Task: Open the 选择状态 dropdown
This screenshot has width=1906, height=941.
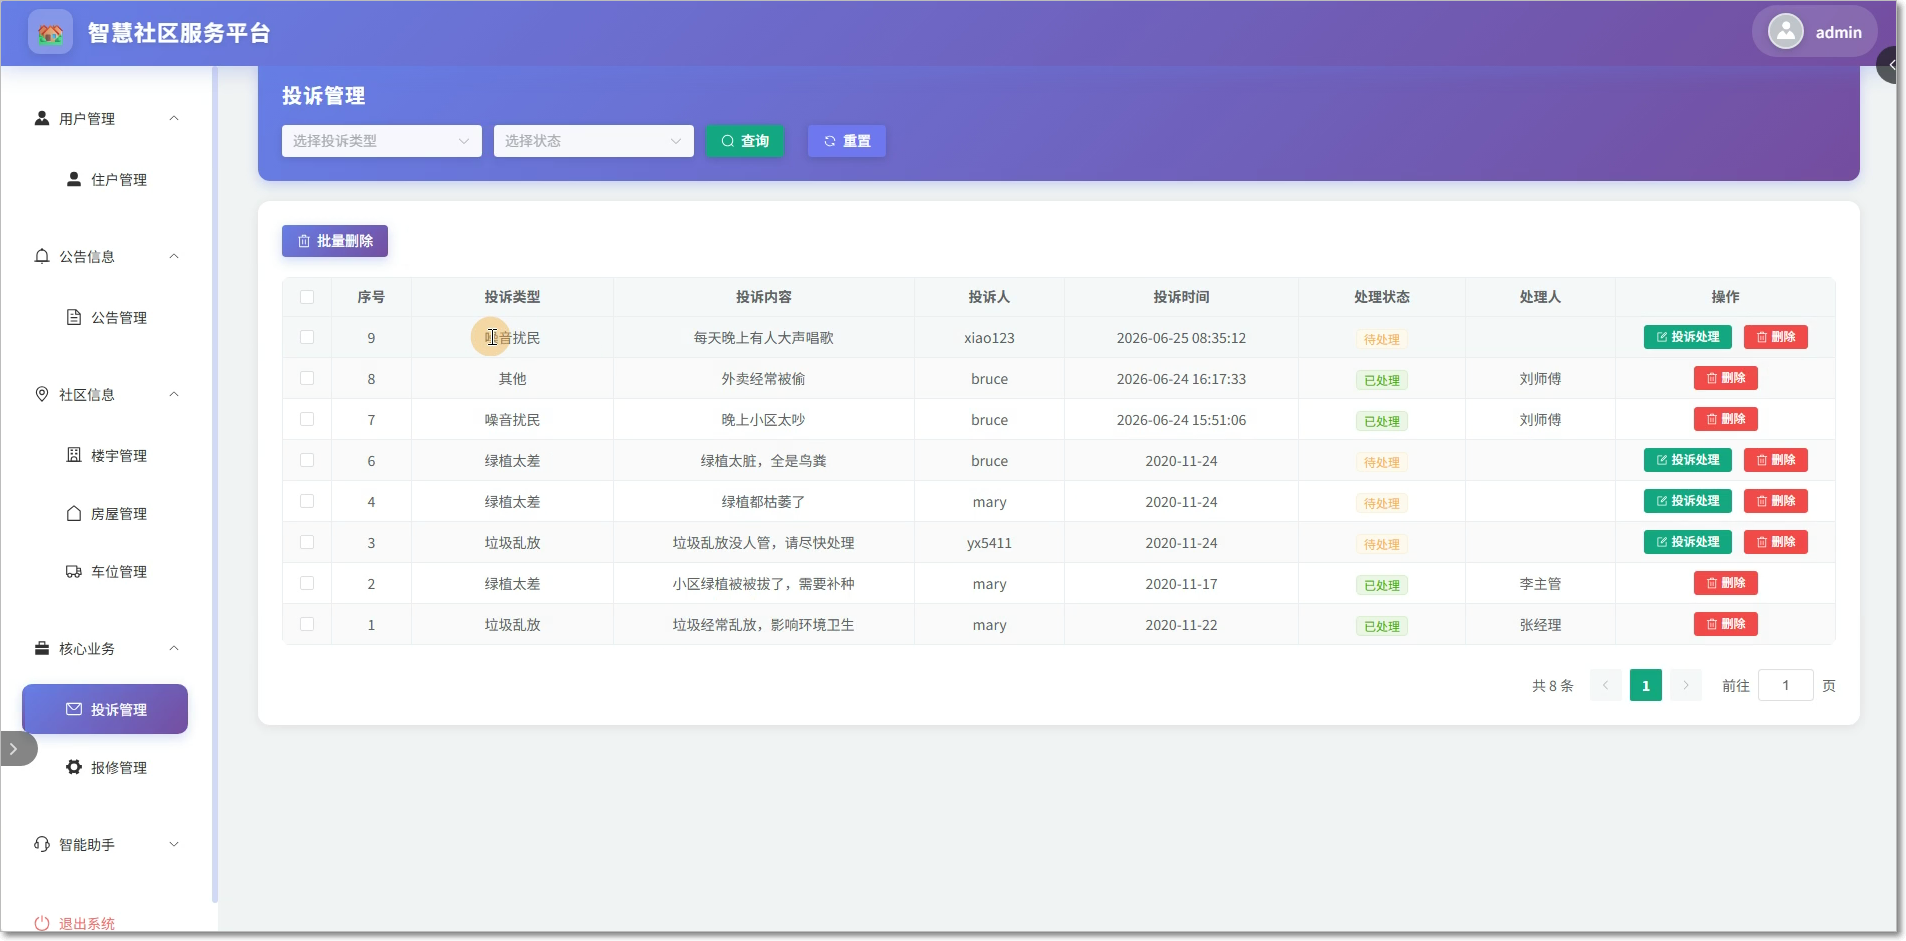Action: pos(593,141)
